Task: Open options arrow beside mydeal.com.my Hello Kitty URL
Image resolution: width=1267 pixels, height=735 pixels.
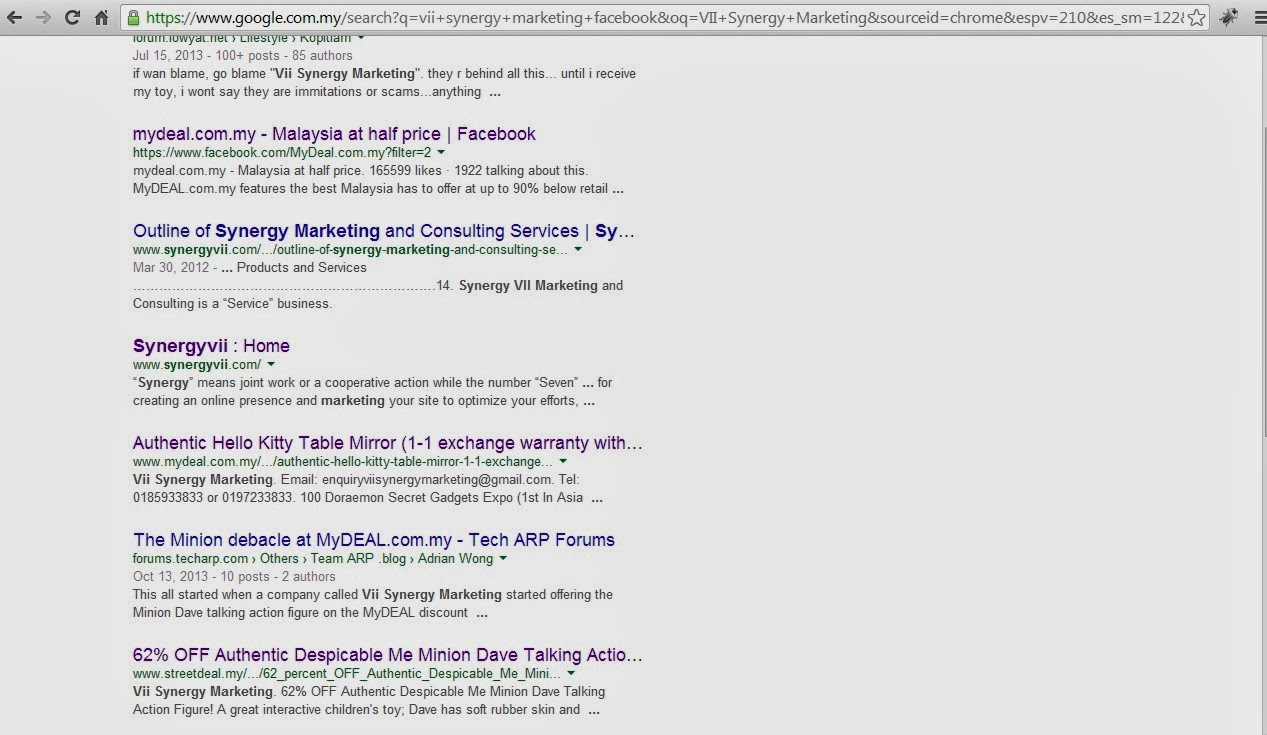Action: (563, 462)
